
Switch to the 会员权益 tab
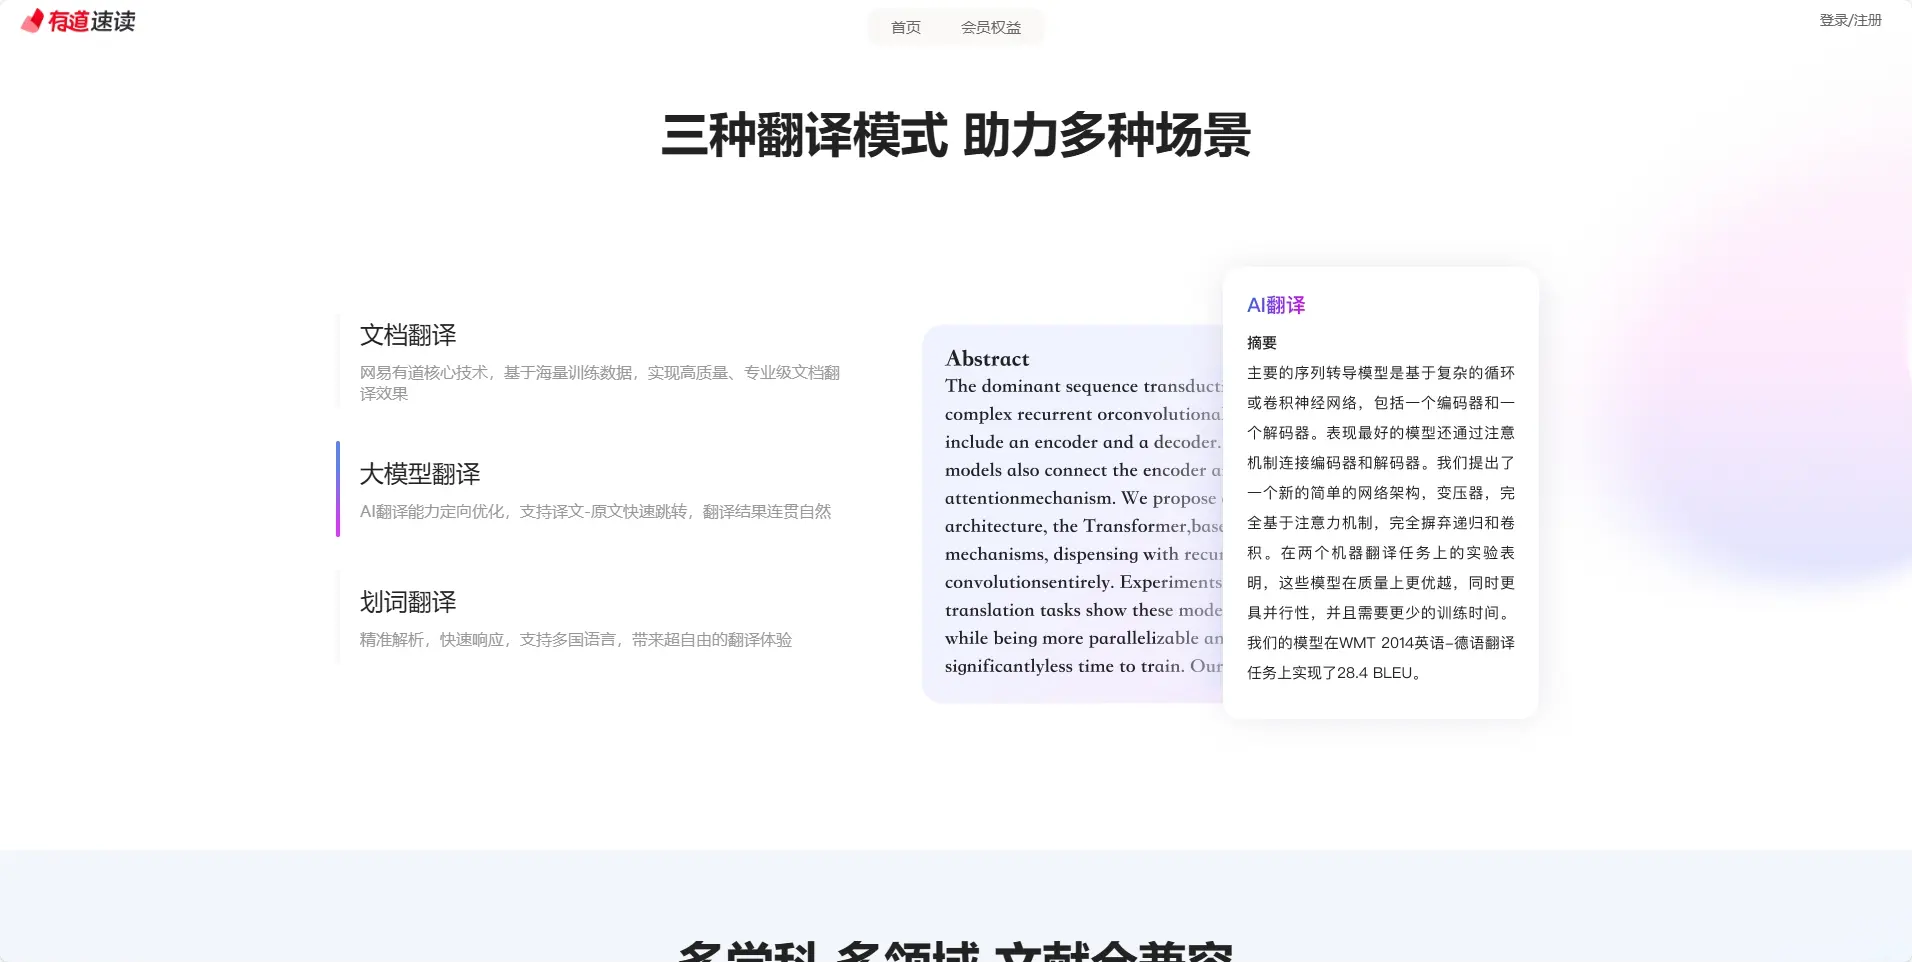pyautogui.click(x=991, y=27)
